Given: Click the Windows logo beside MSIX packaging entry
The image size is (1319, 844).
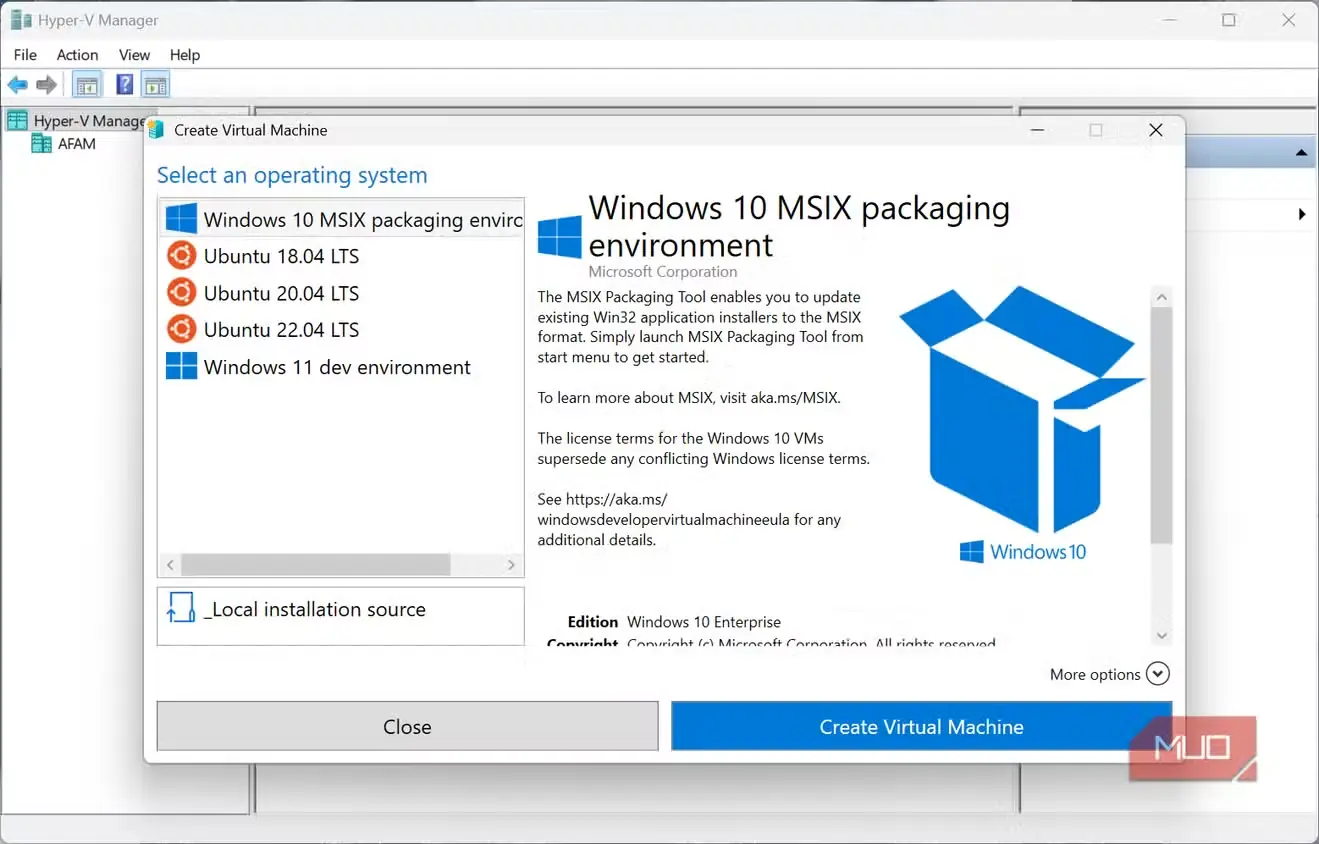Looking at the screenshot, I should (x=181, y=219).
